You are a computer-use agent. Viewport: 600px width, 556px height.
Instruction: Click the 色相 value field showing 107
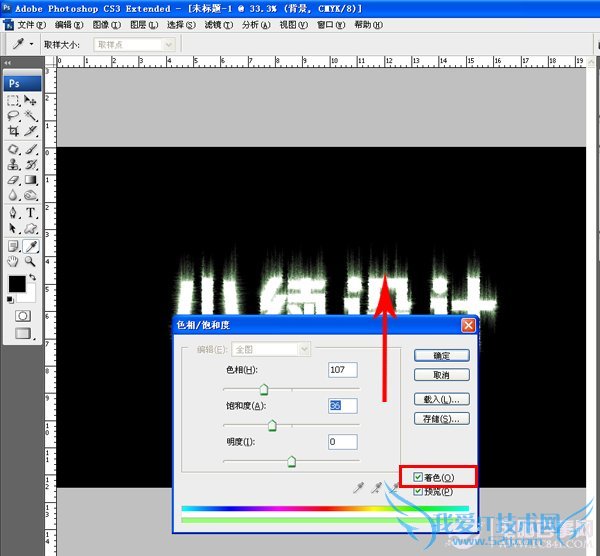click(x=343, y=370)
